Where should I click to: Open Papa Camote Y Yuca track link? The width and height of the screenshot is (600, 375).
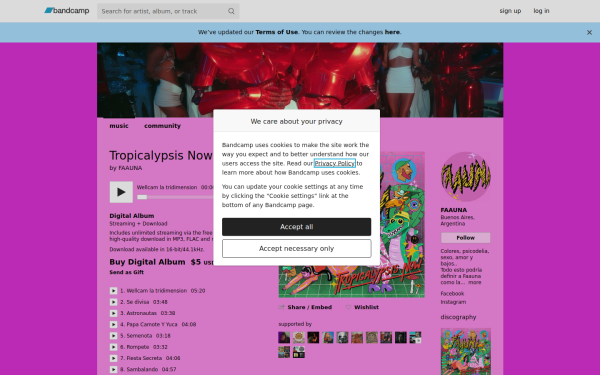pos(152,324)
